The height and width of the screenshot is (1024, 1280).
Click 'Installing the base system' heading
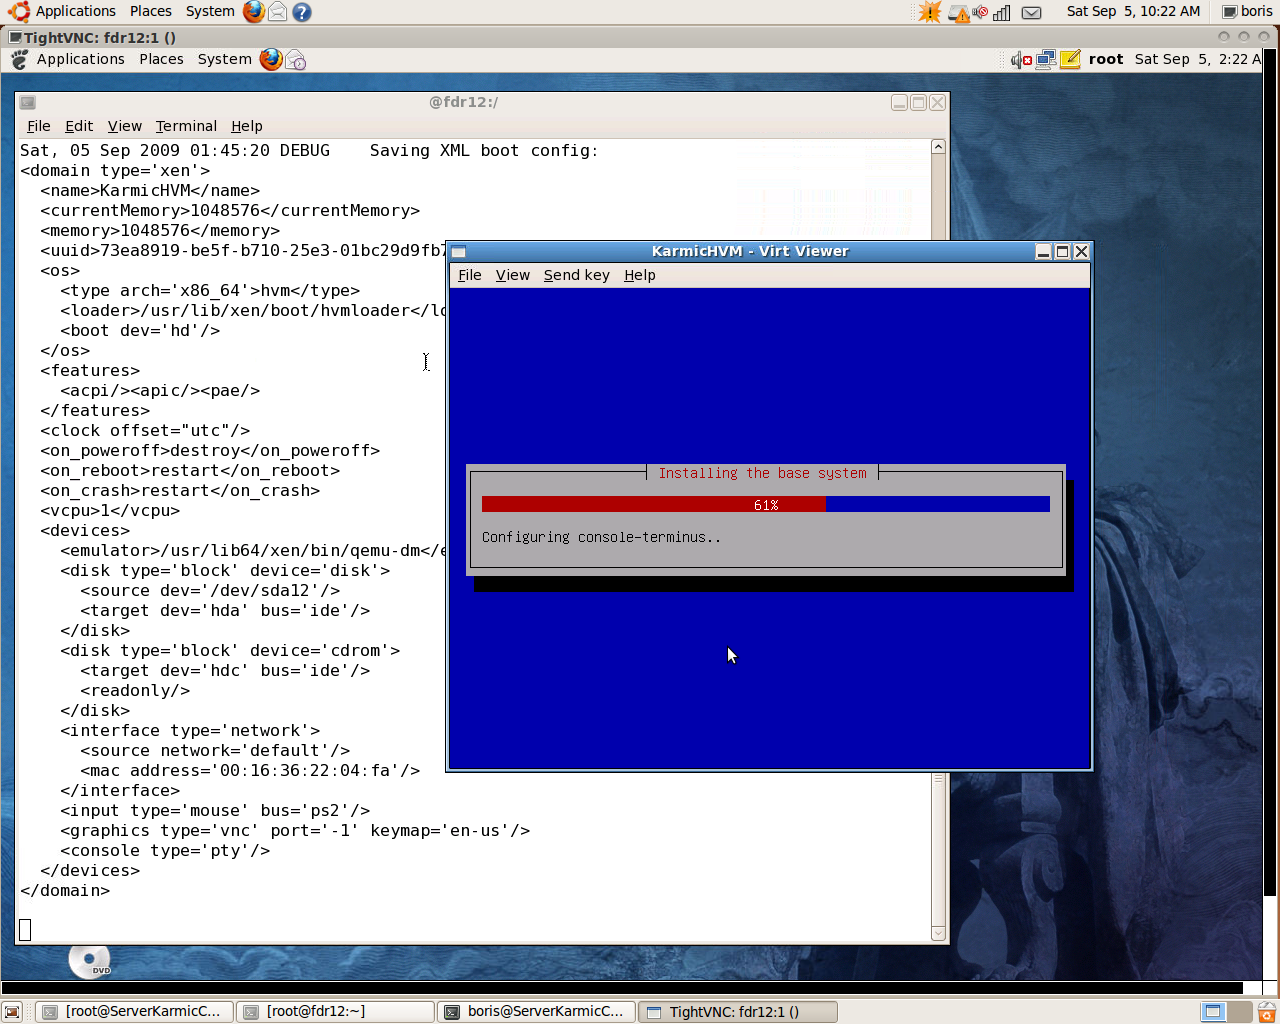tap(762, 474)
